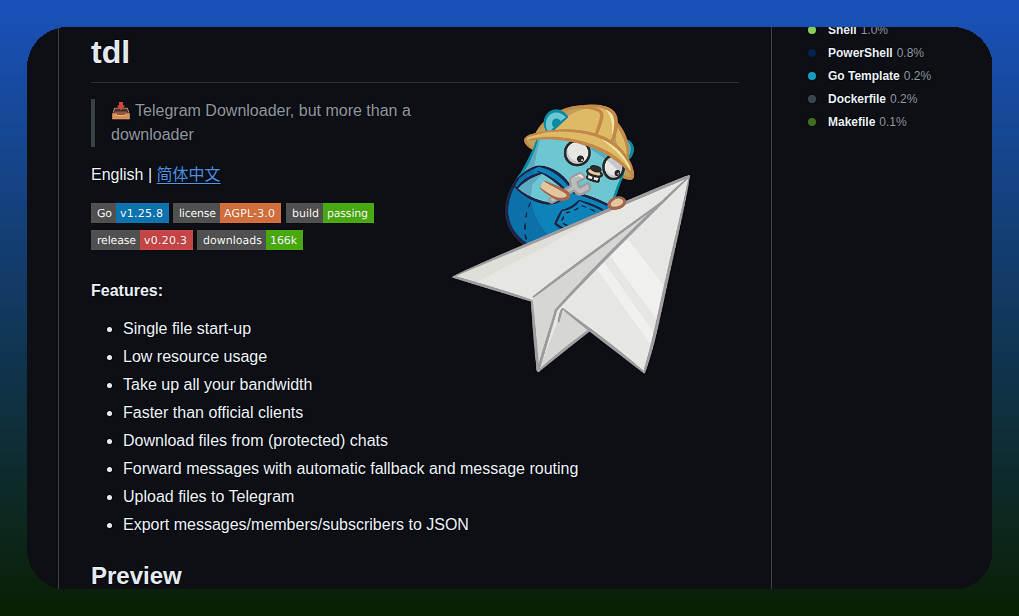This screenshot has width=1019, height=616.
Task: Open the 简体中文 language link
Action: pos(188,175)
